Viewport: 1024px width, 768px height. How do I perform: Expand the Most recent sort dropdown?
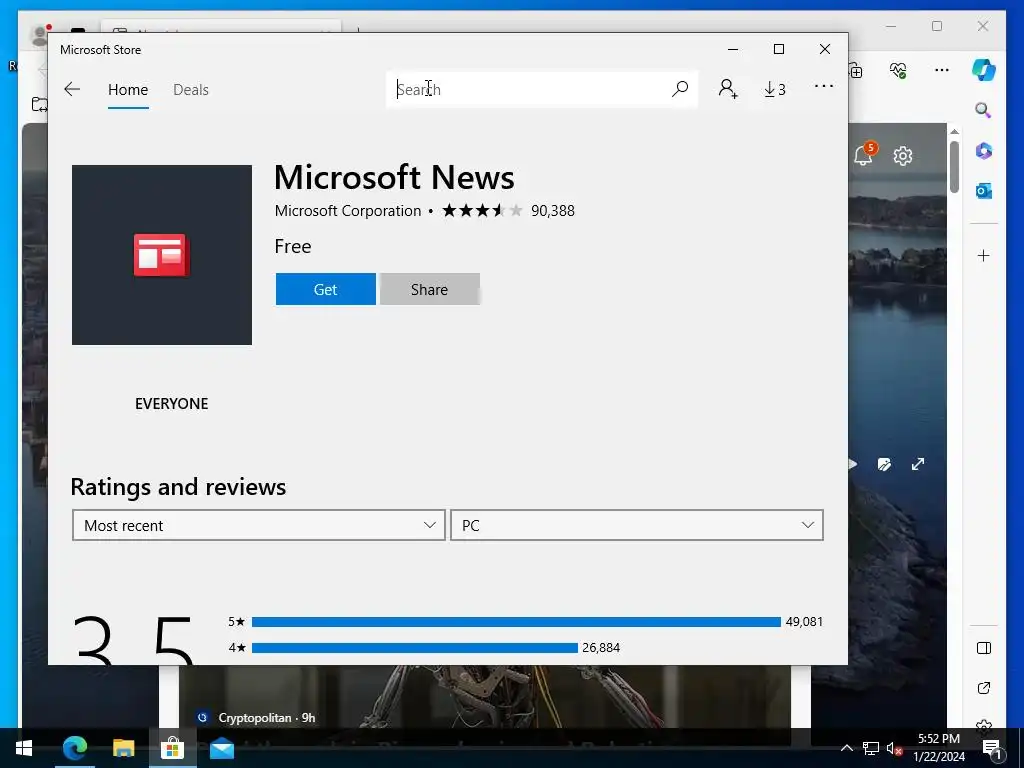[x=259, y=525]
